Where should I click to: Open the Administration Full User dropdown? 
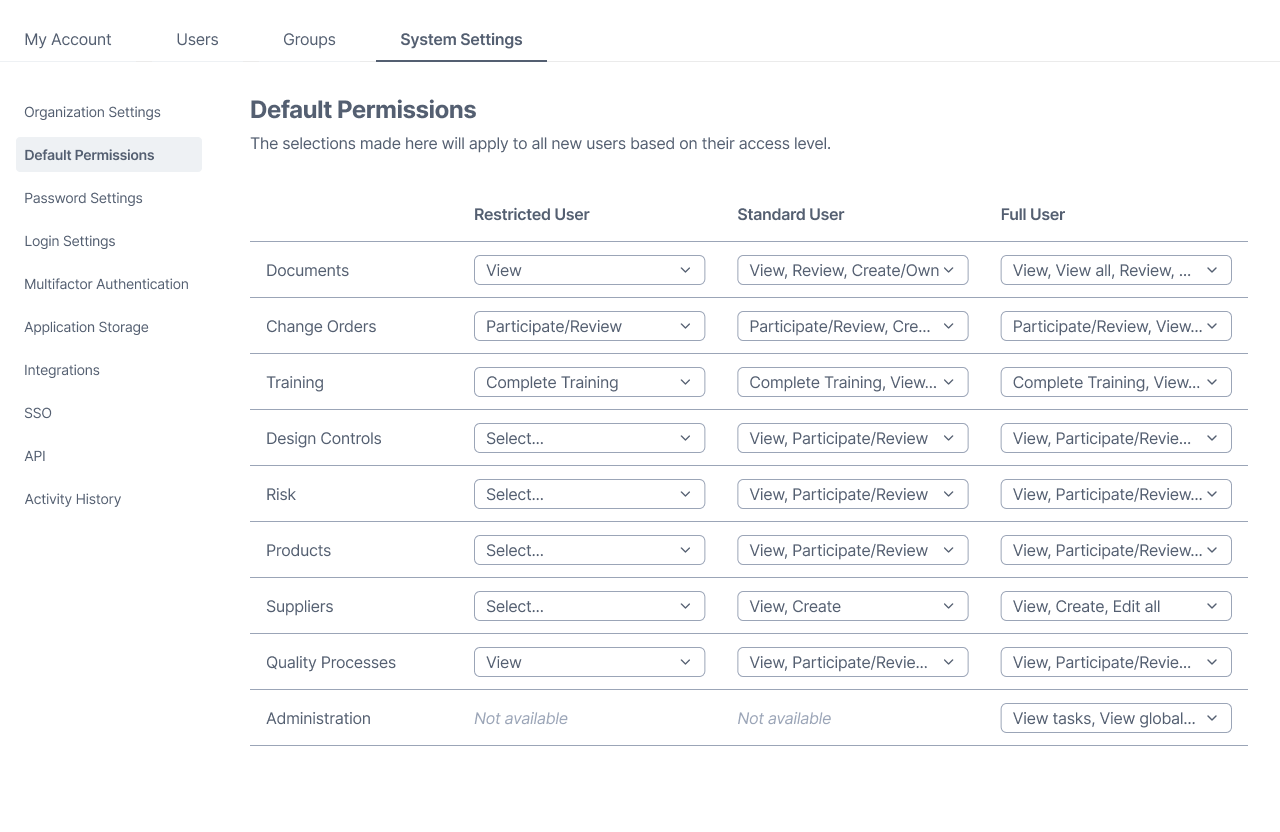click(1115, 718)
